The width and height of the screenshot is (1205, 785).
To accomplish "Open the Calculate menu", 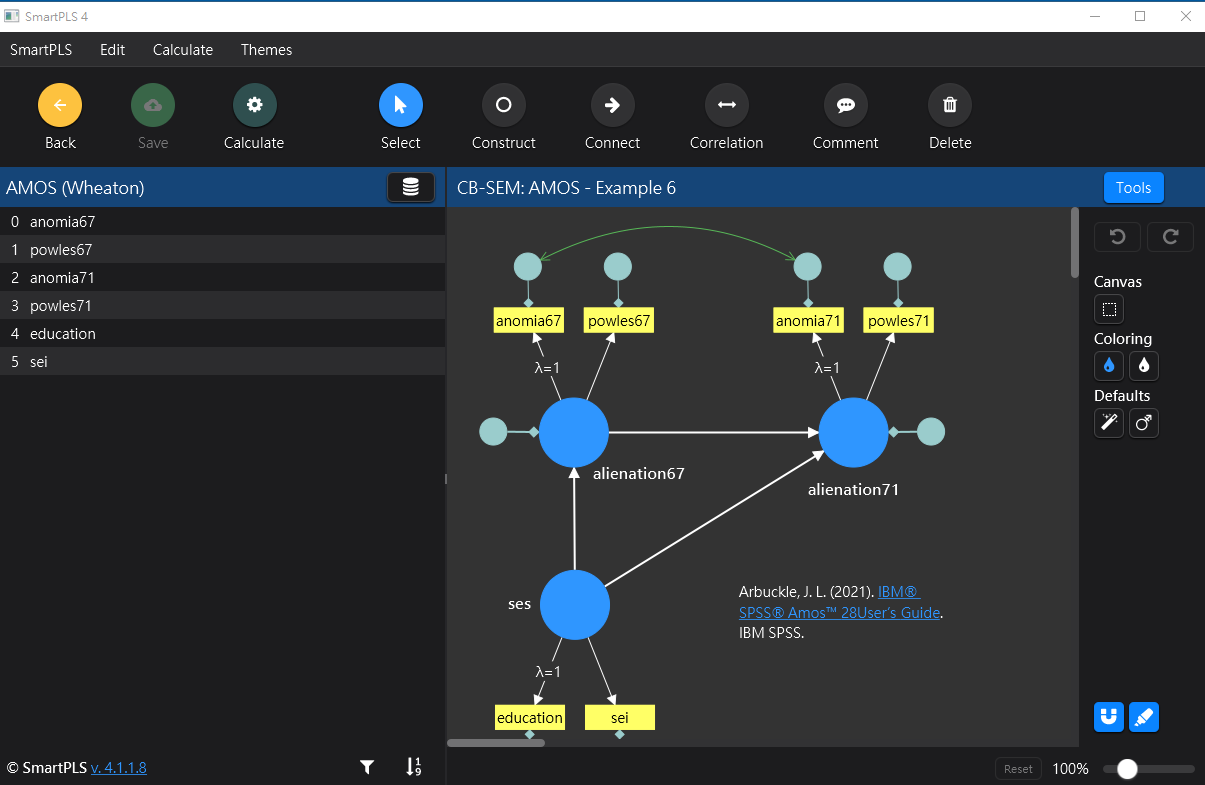I will click(x=183, y=50).
